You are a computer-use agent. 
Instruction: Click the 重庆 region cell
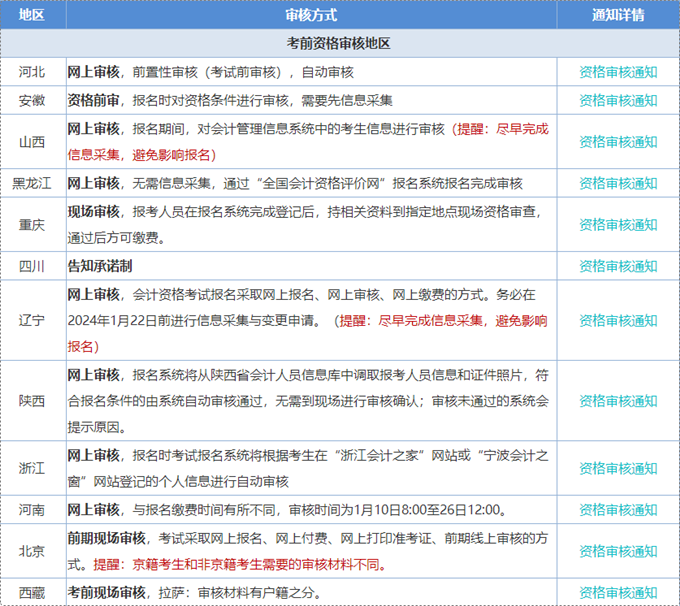point(32,225)
